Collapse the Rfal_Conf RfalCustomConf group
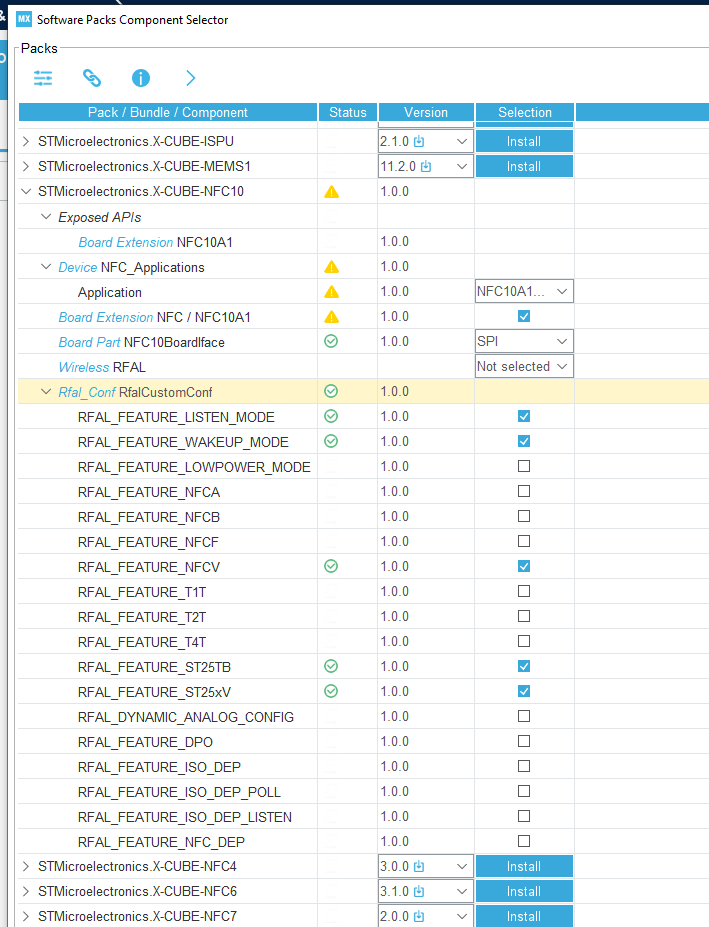 click(x=46, y=392)
